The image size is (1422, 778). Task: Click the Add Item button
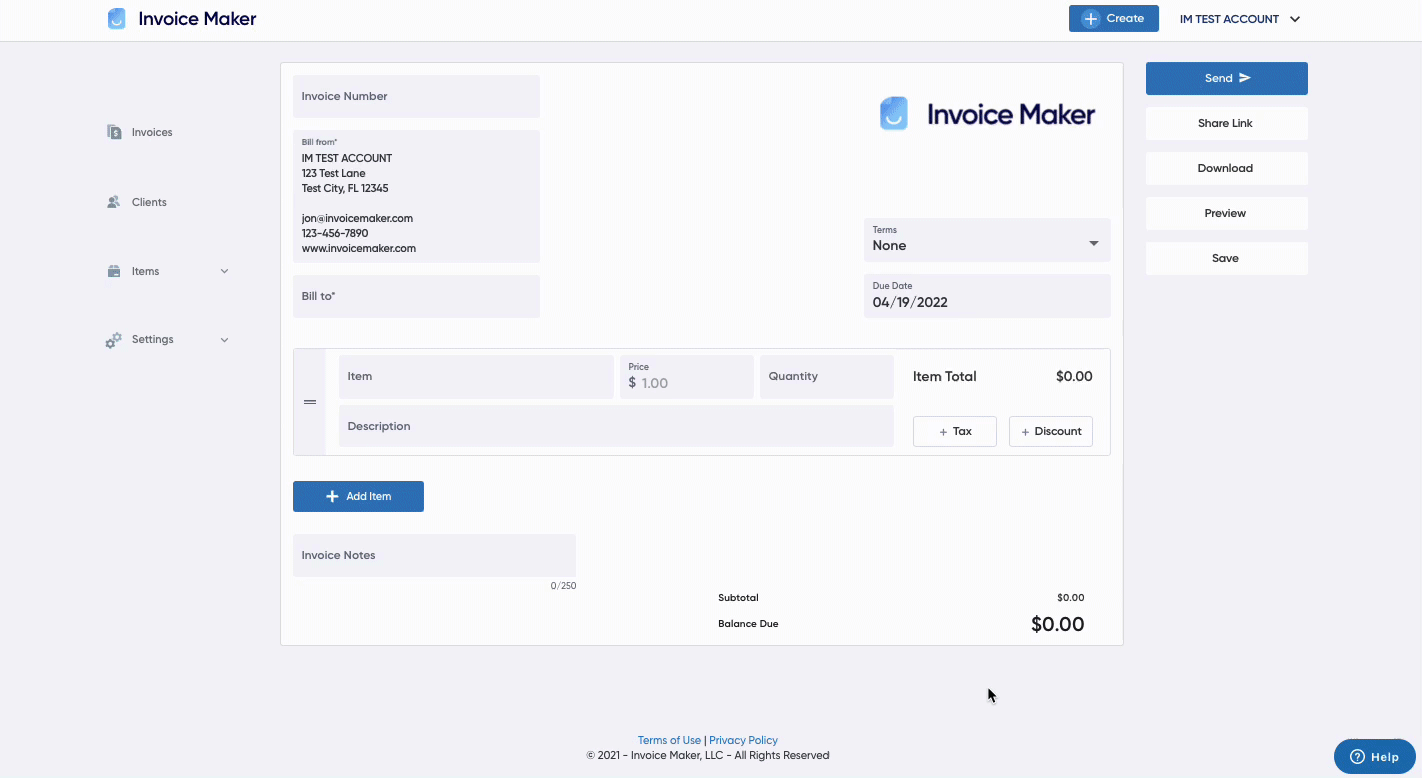coord(358,496)
